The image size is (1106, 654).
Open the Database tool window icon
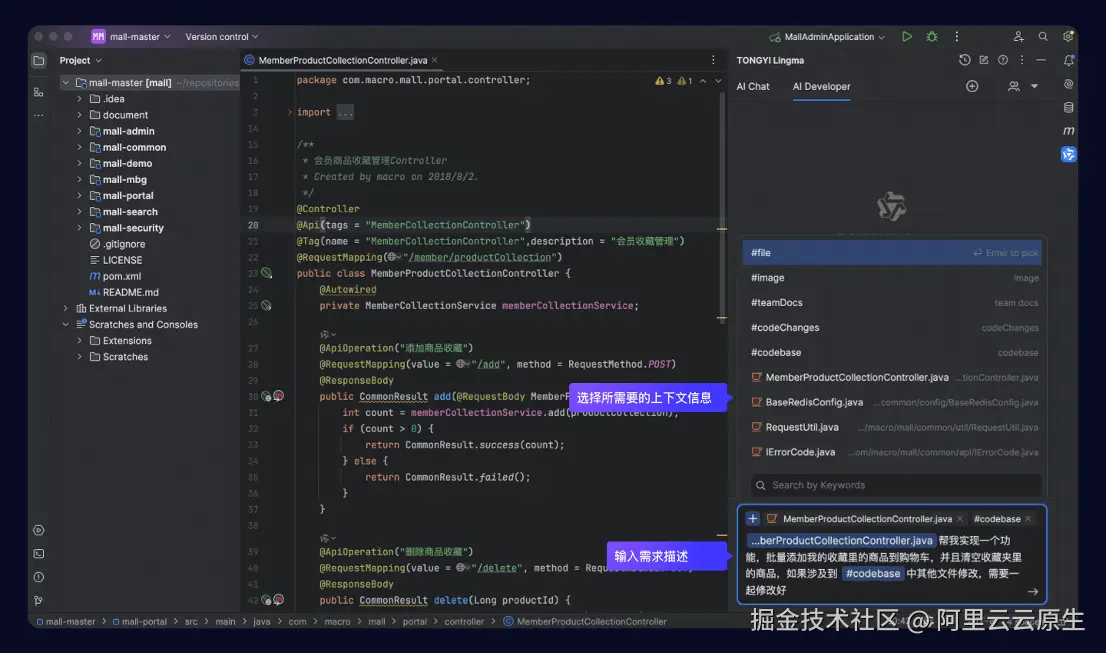pyautogui.click(x=1069, y=108)
